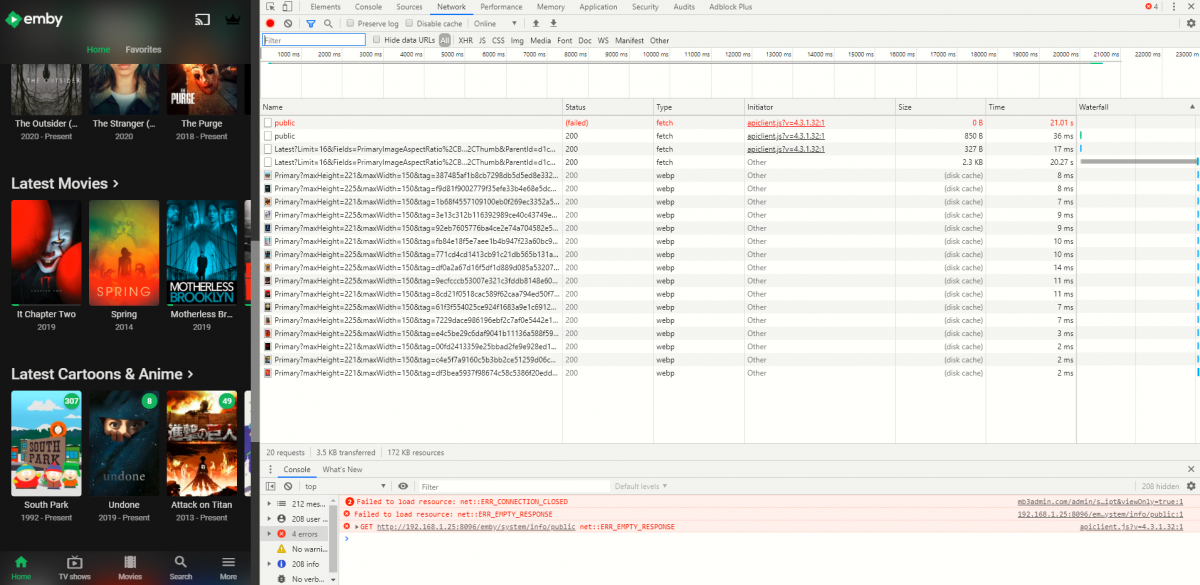Open the Favorites tab in Emby

(143, 49)
